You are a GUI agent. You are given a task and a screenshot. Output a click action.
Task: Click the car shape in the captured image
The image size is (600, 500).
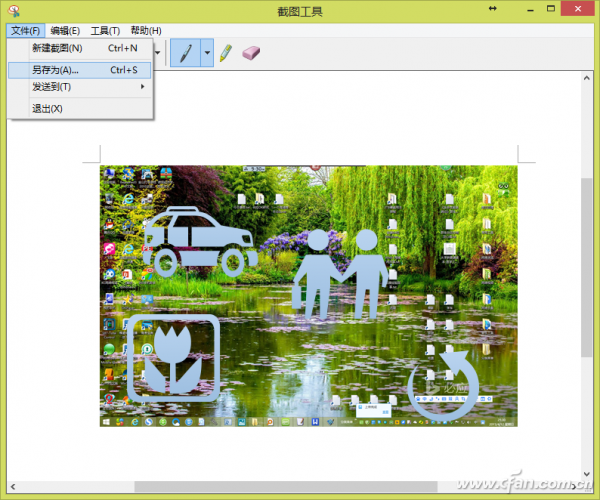click(200, 241)
